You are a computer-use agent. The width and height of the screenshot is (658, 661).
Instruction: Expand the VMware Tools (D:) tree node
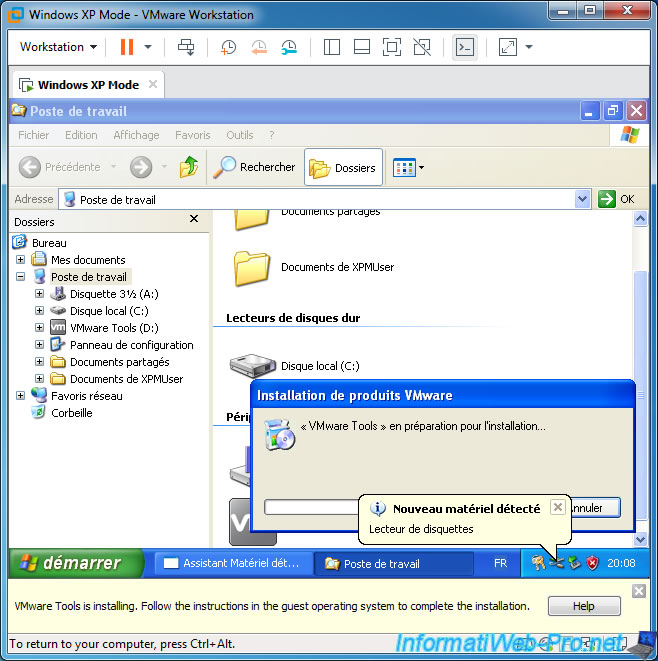coord(39,328)
